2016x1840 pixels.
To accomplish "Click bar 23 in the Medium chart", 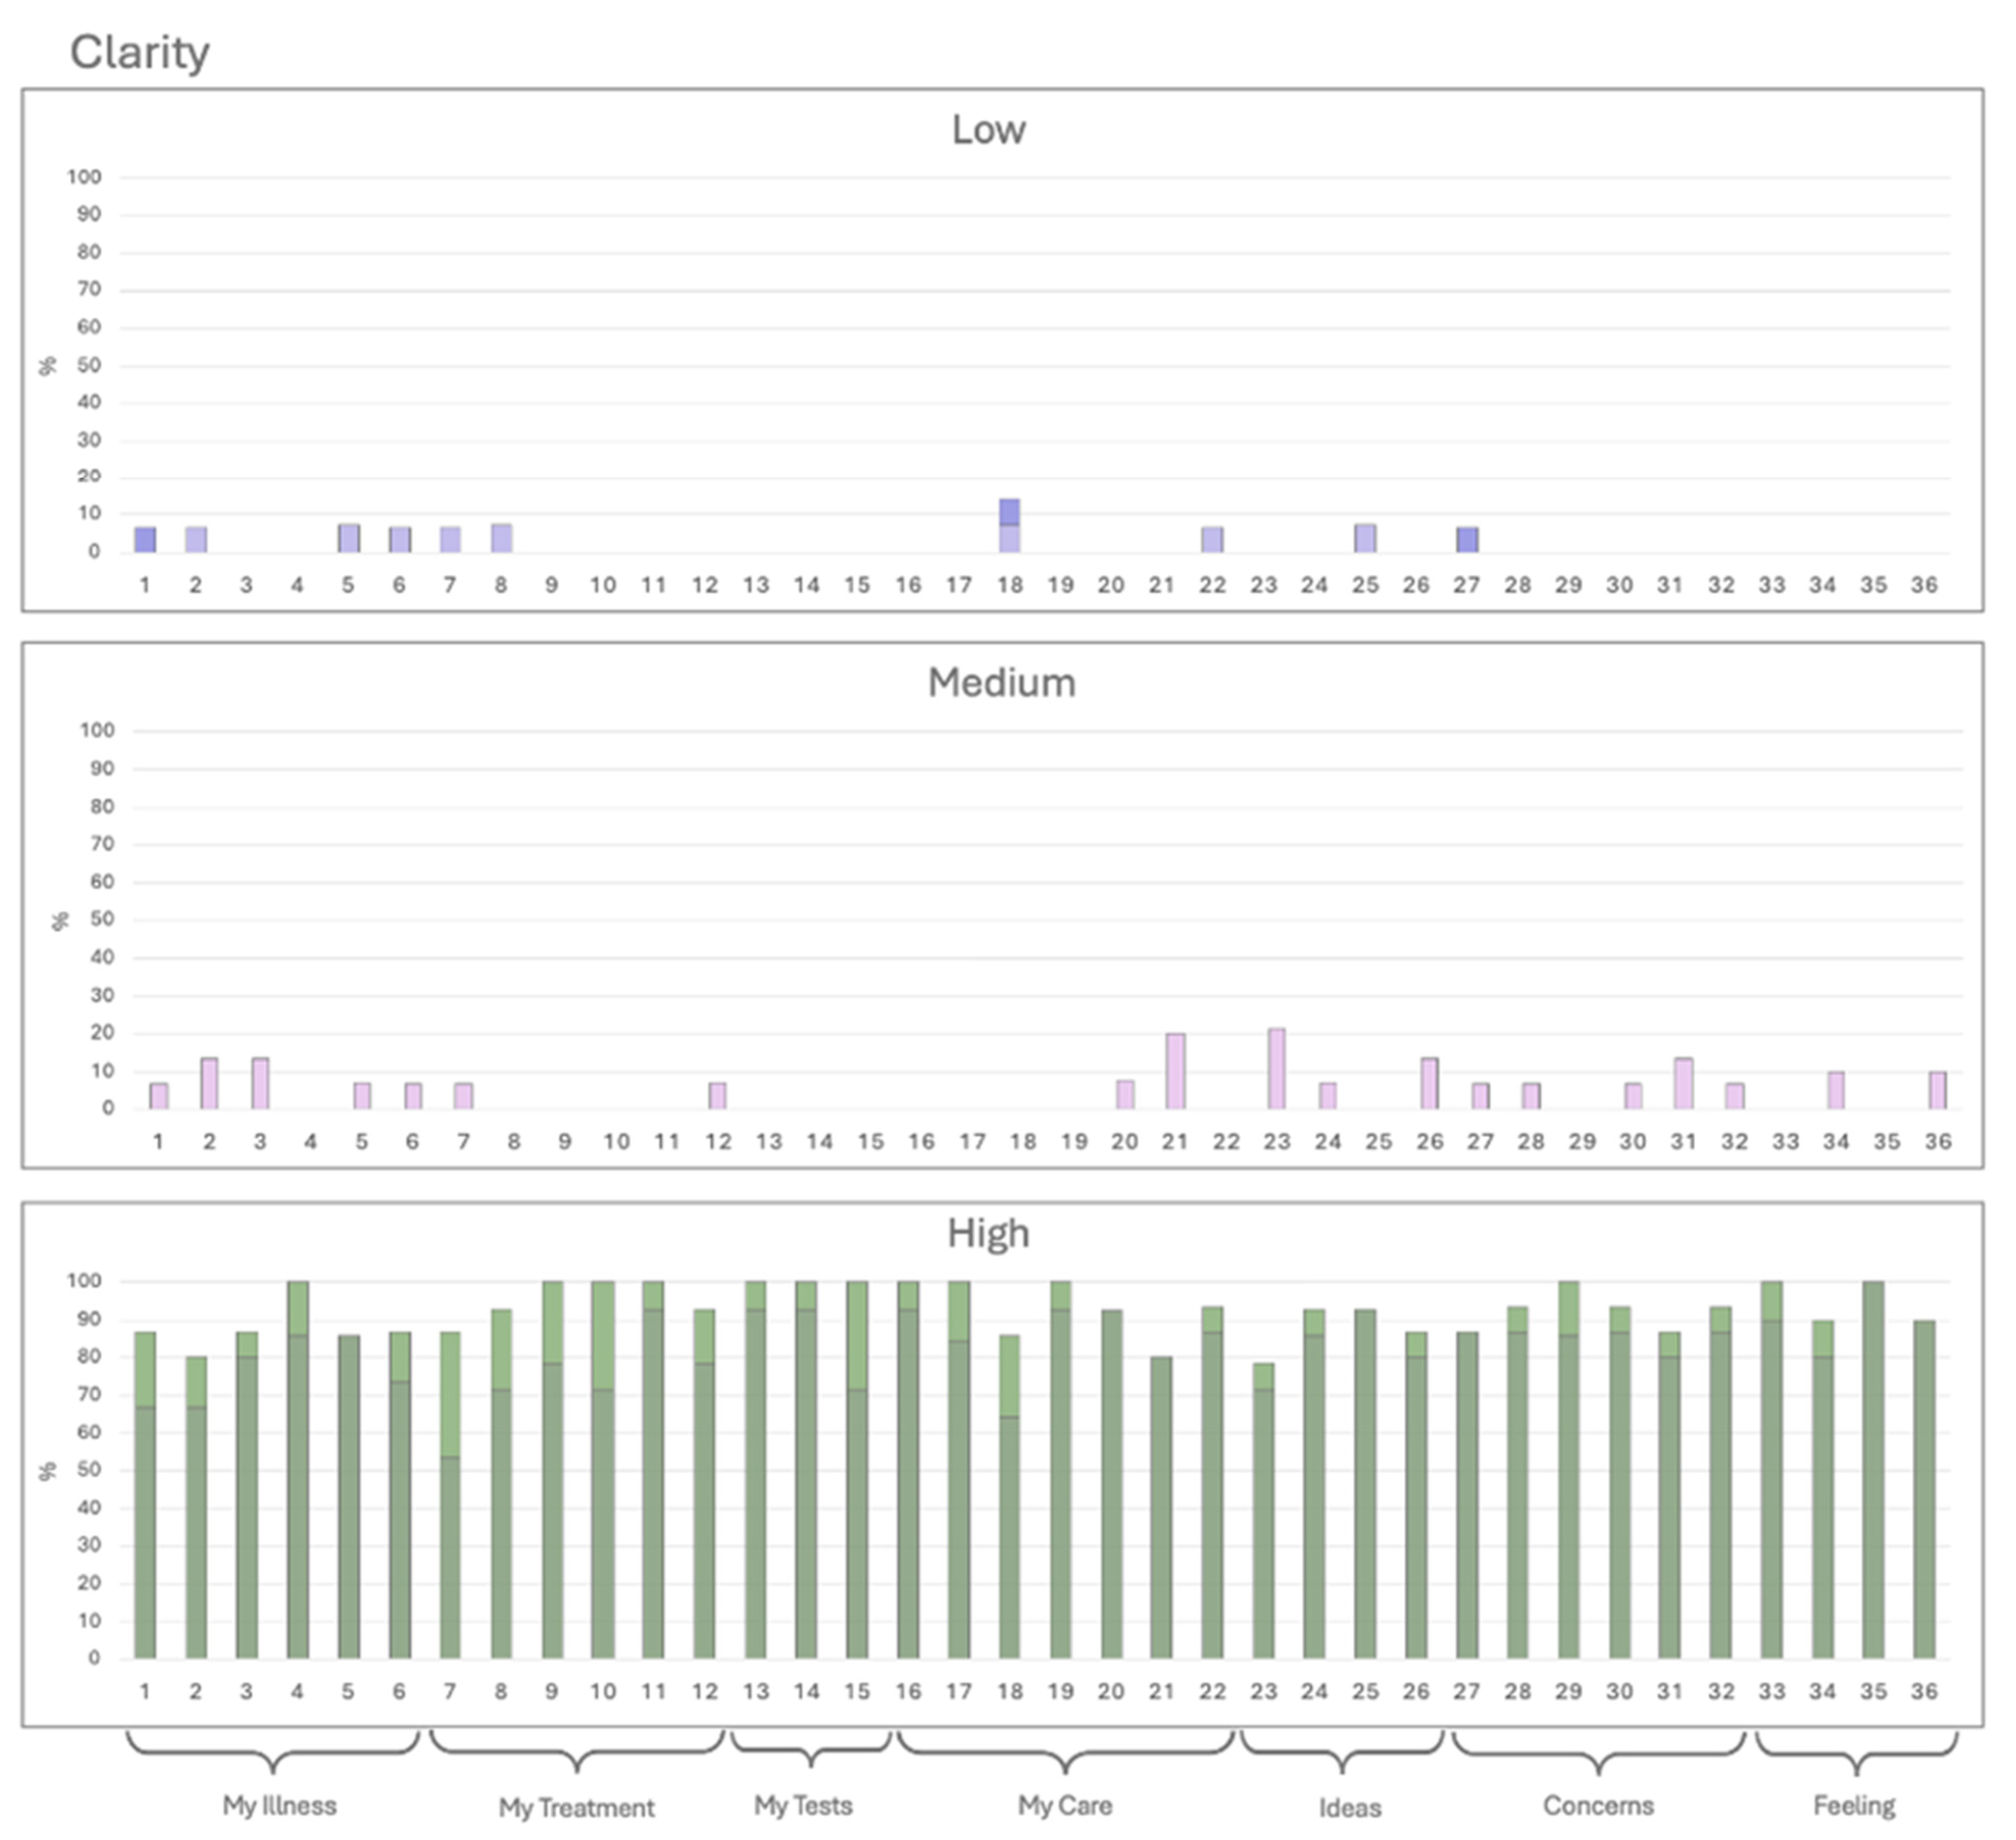I will pyautogui.click(x=1276, y=1069).
